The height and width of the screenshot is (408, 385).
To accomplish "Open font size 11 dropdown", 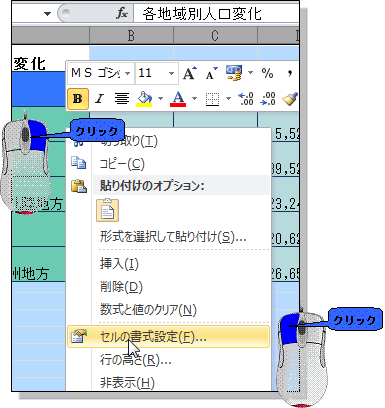I will [x=171, y=73].
